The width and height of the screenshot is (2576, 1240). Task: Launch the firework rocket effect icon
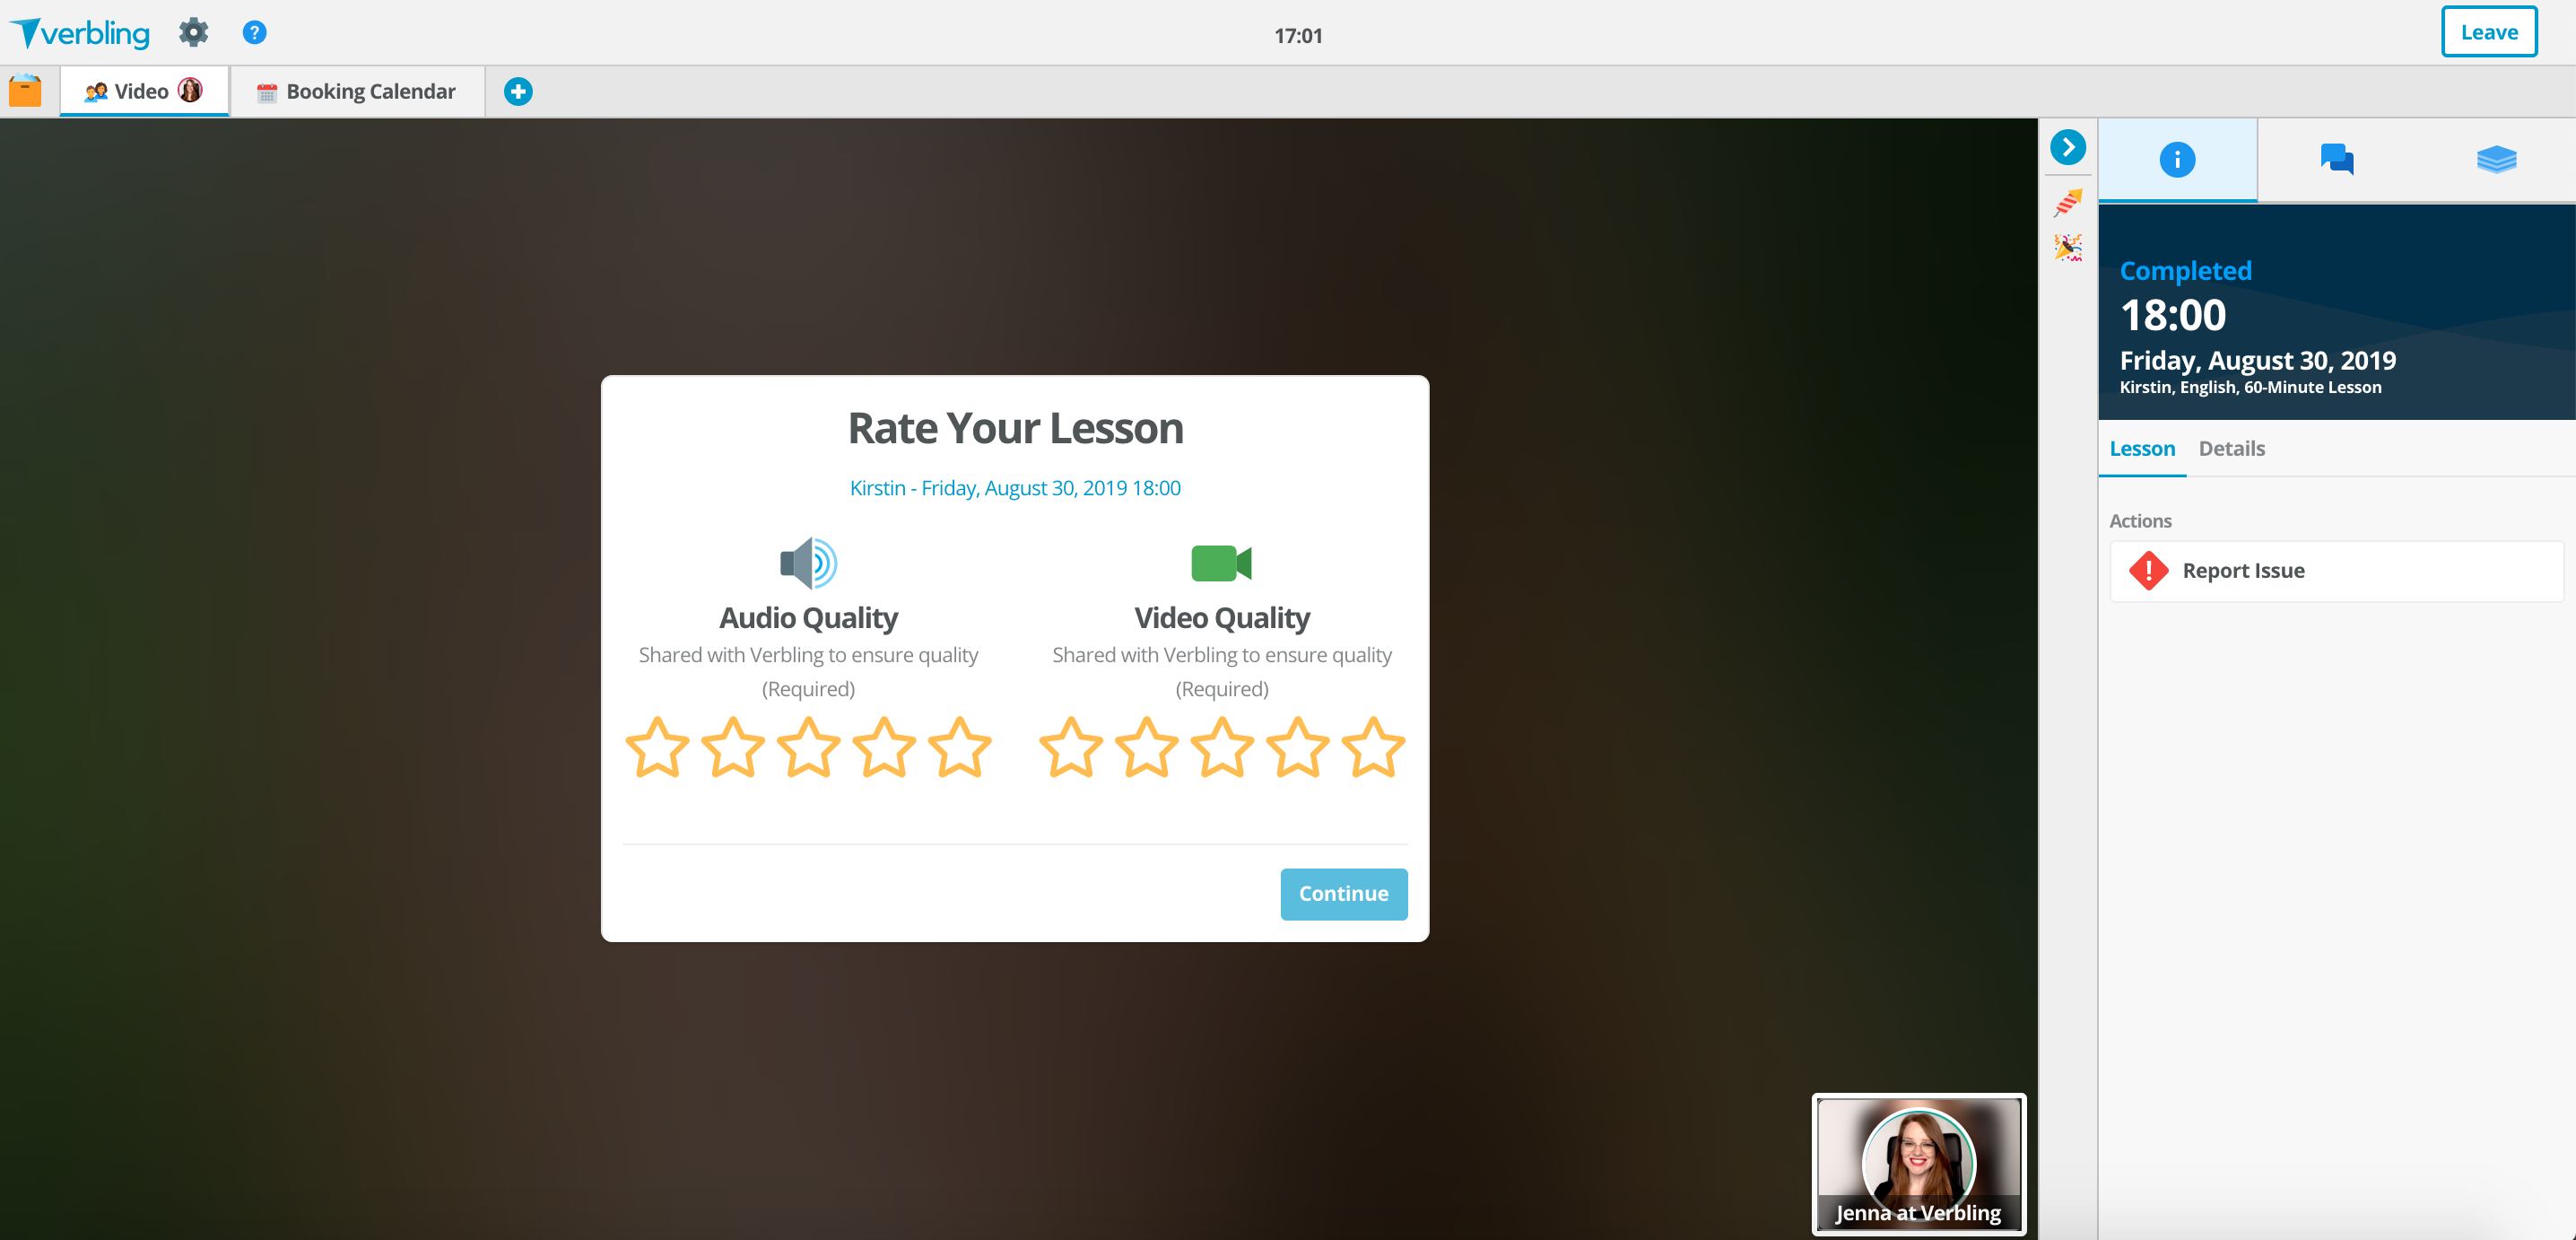2068,202
